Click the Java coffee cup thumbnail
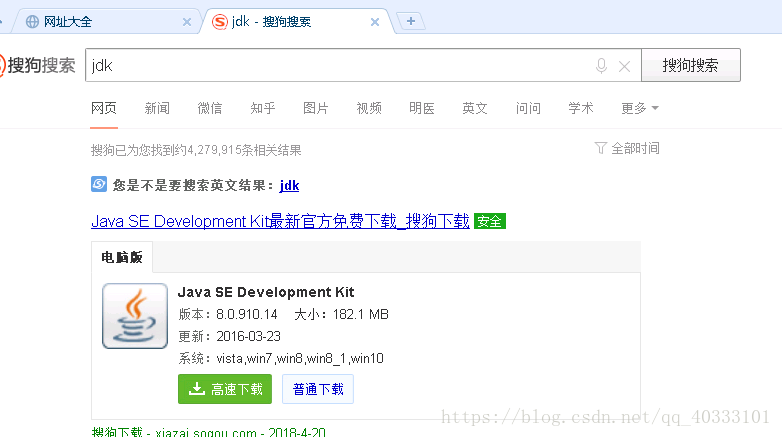This screenshot has width=782, height=437. coord(135,316)
